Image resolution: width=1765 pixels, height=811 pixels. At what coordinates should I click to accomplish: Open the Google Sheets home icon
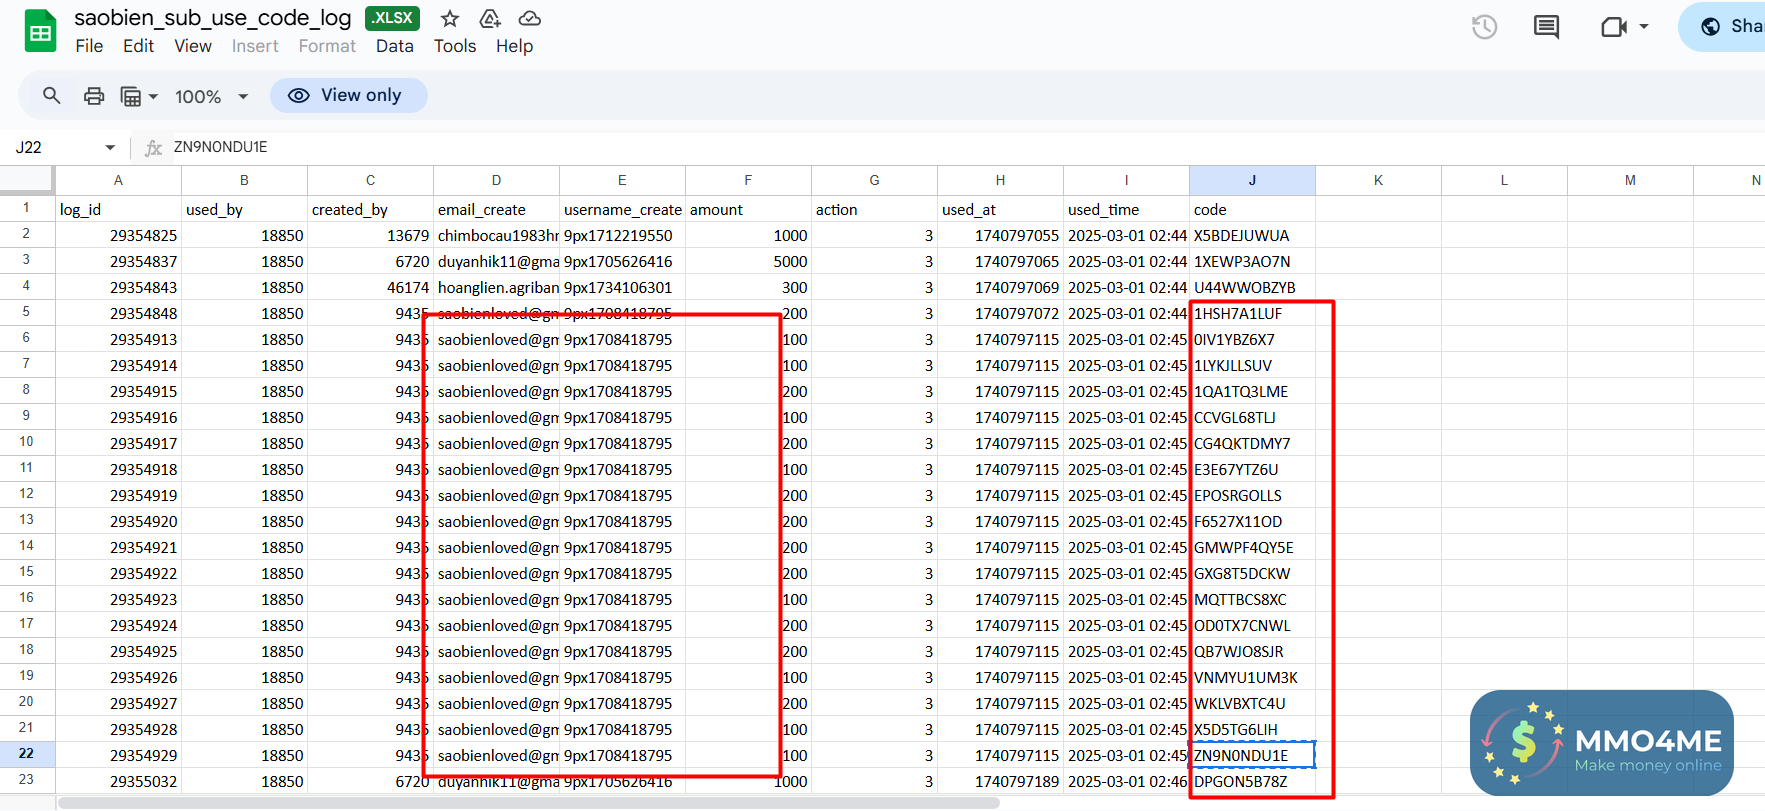click(x=40, y=31)
